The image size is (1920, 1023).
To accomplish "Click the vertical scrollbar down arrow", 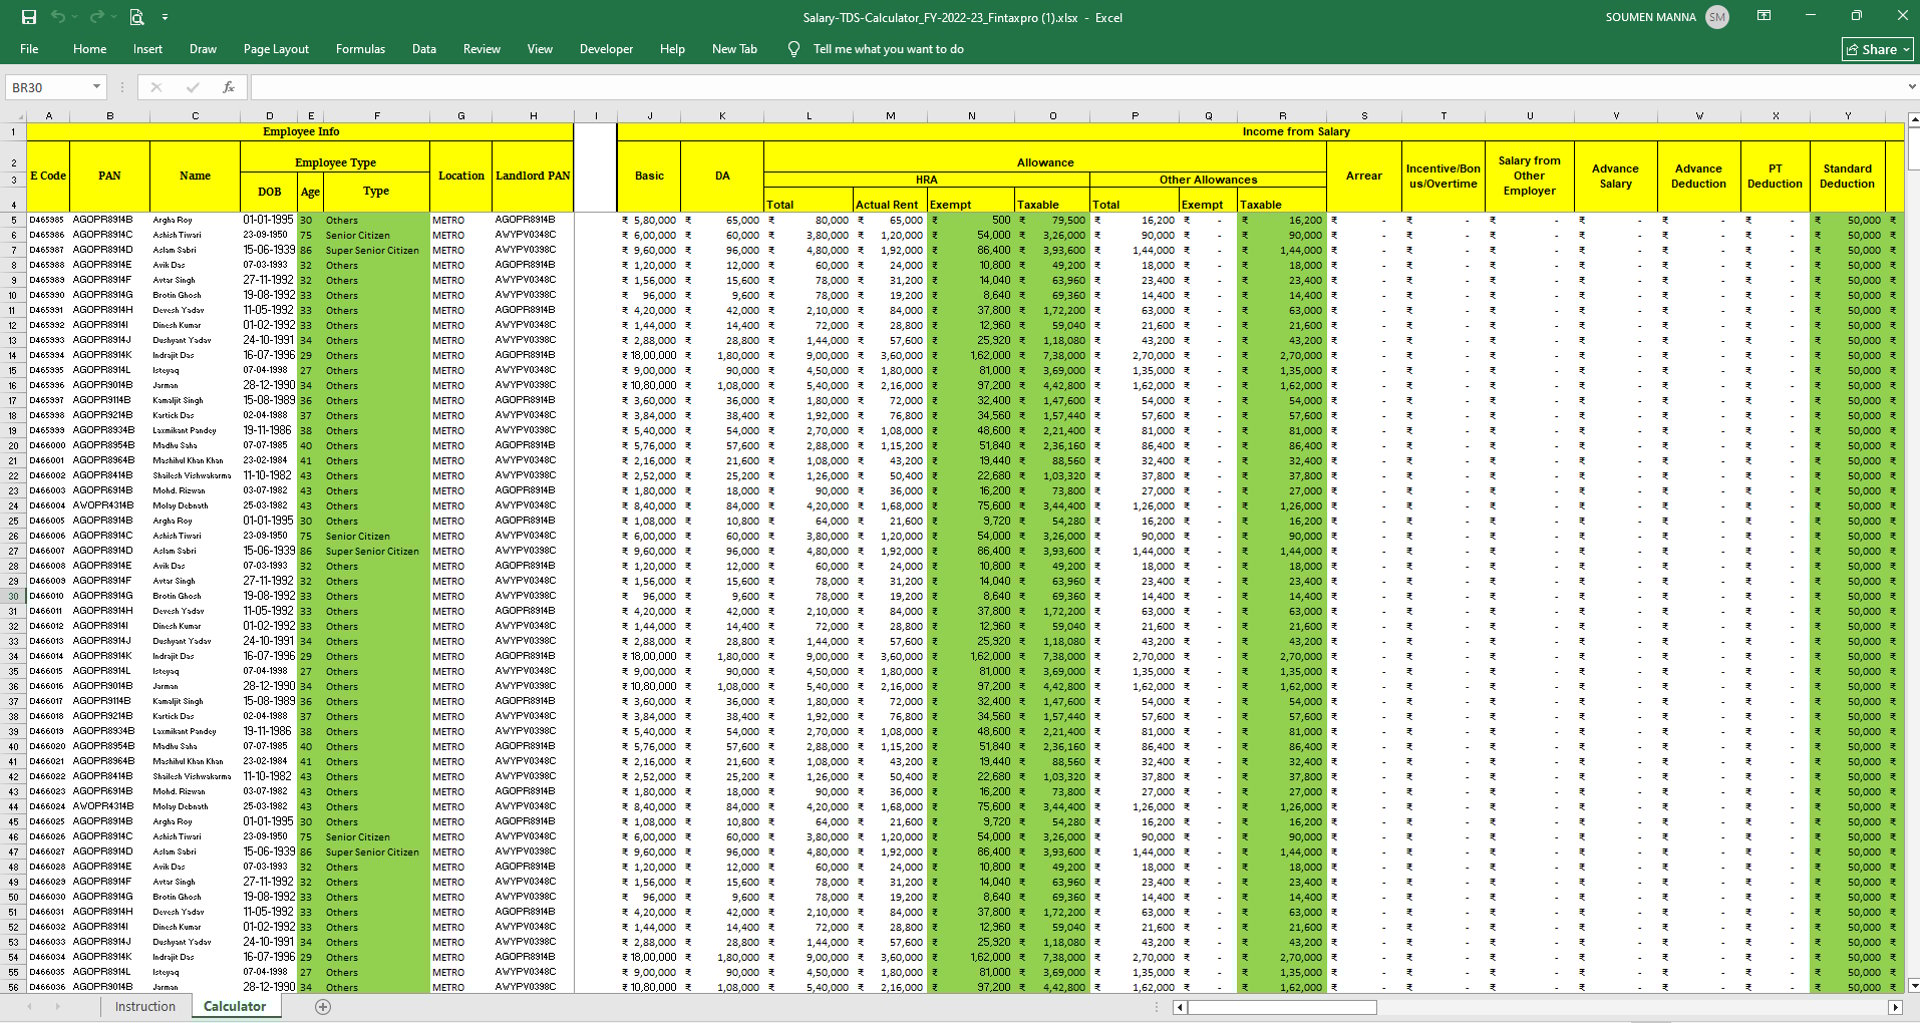I will 1913,985.
